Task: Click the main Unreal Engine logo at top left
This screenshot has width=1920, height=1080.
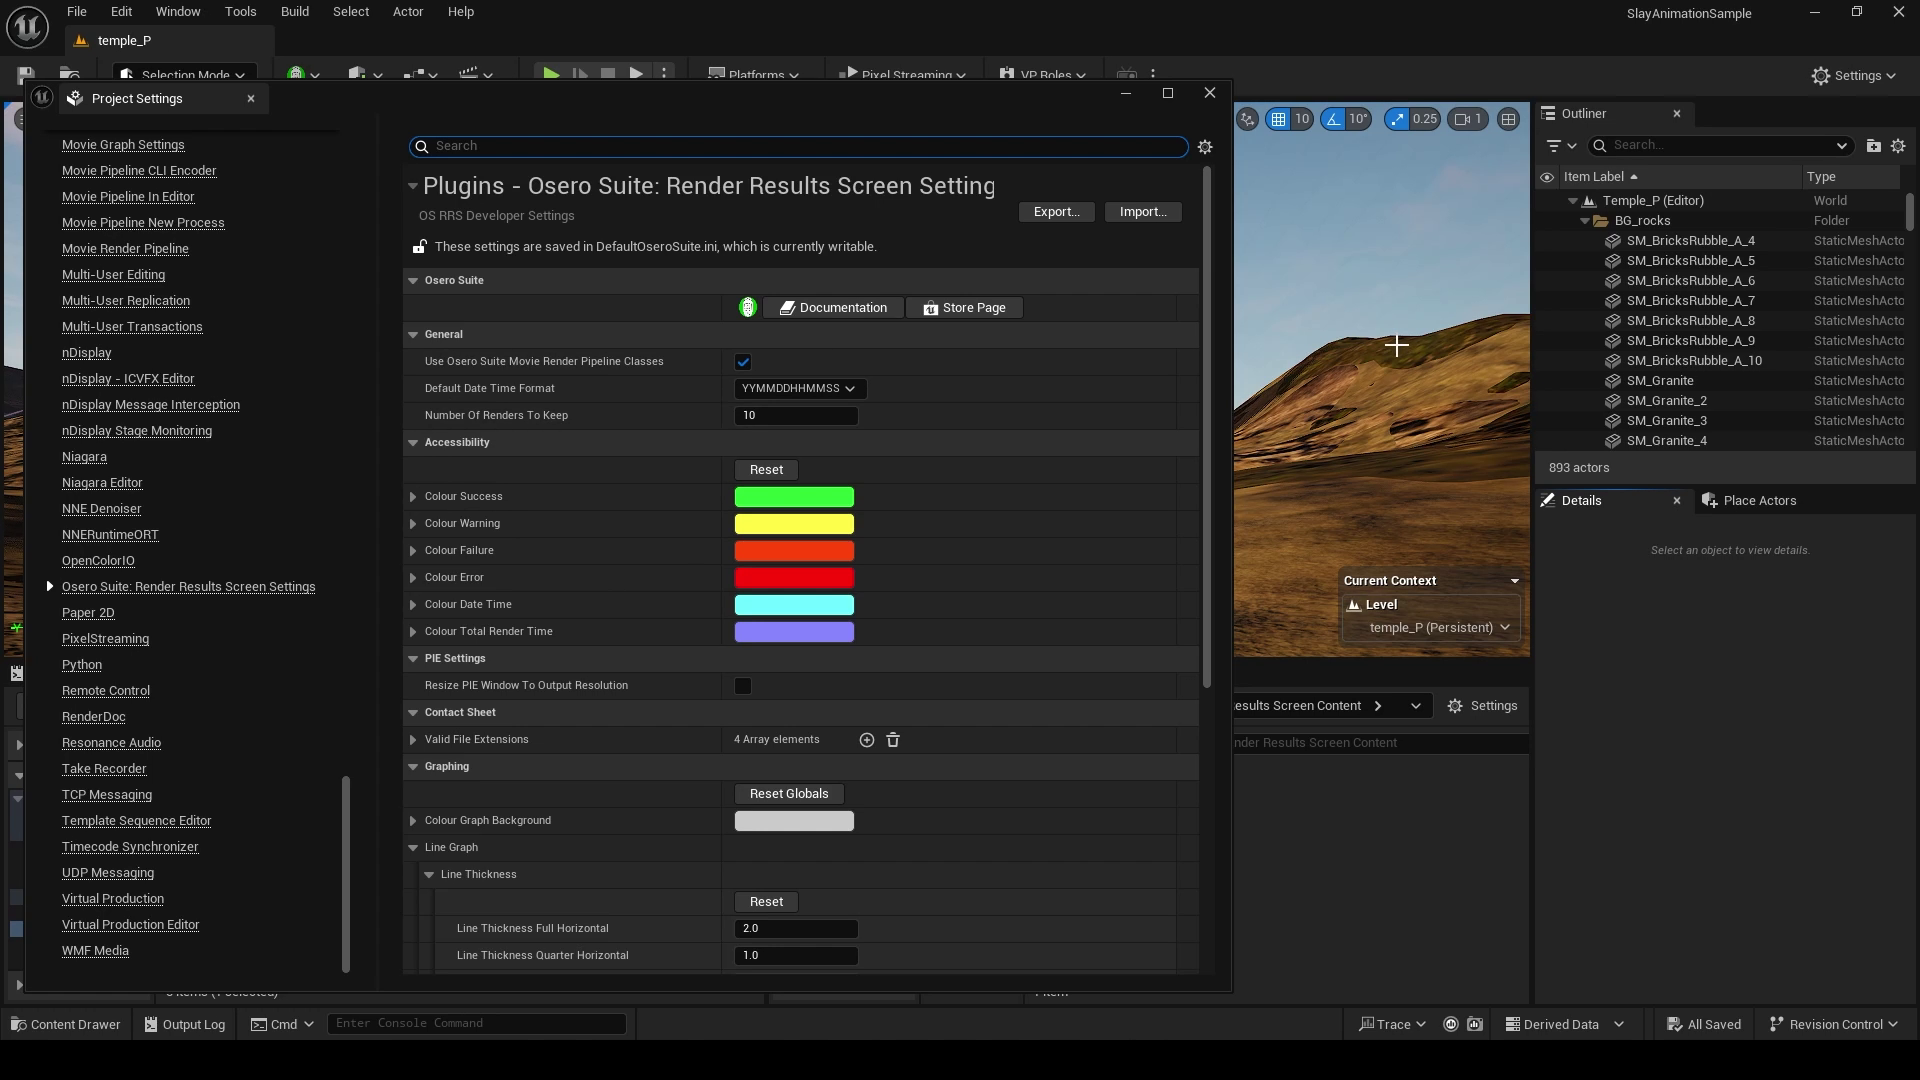Action: pos(27,27)
